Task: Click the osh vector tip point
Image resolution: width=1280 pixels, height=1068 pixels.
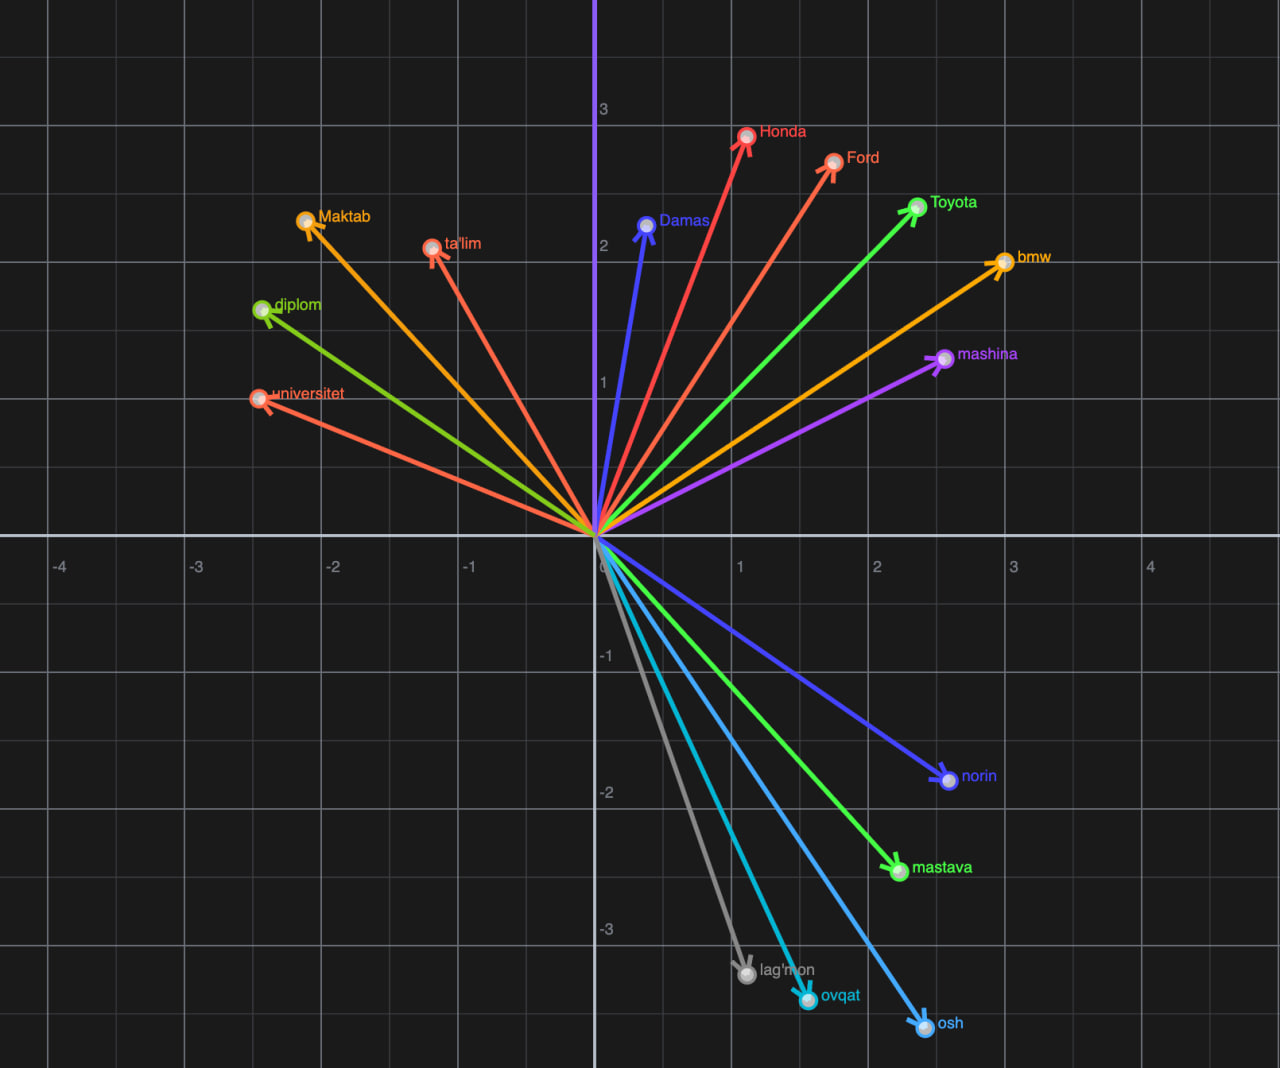Action: (926, 1027)
